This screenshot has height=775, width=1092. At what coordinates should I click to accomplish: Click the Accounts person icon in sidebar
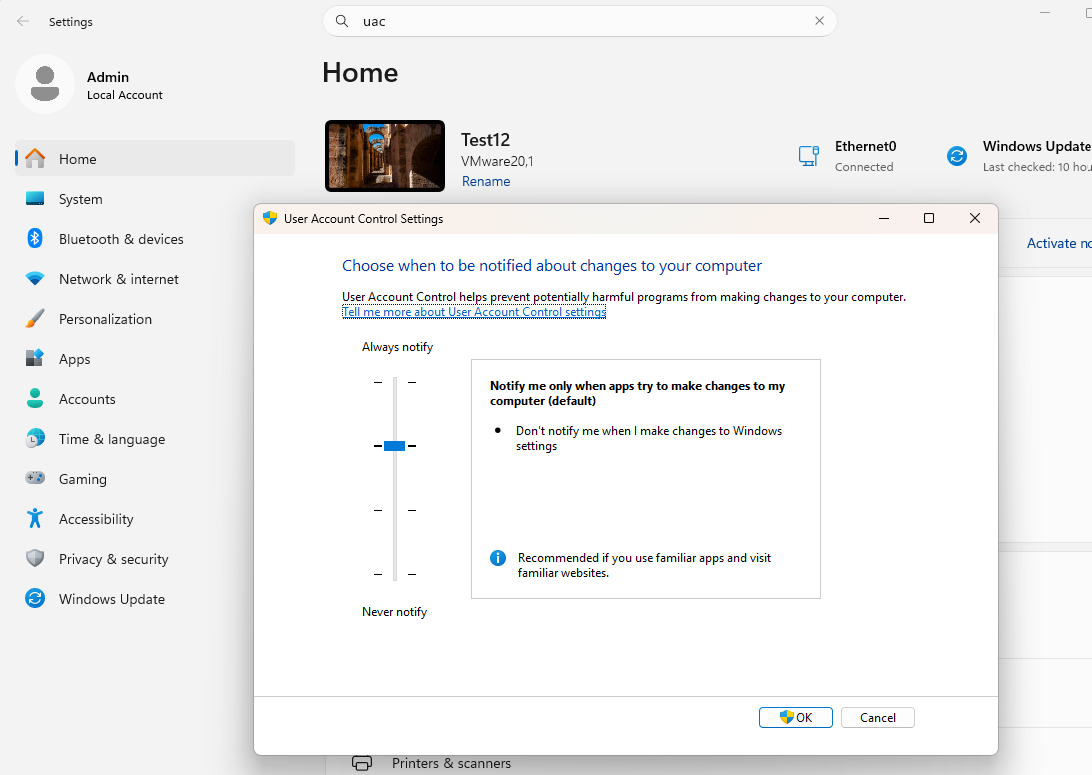tap(35, 398)
